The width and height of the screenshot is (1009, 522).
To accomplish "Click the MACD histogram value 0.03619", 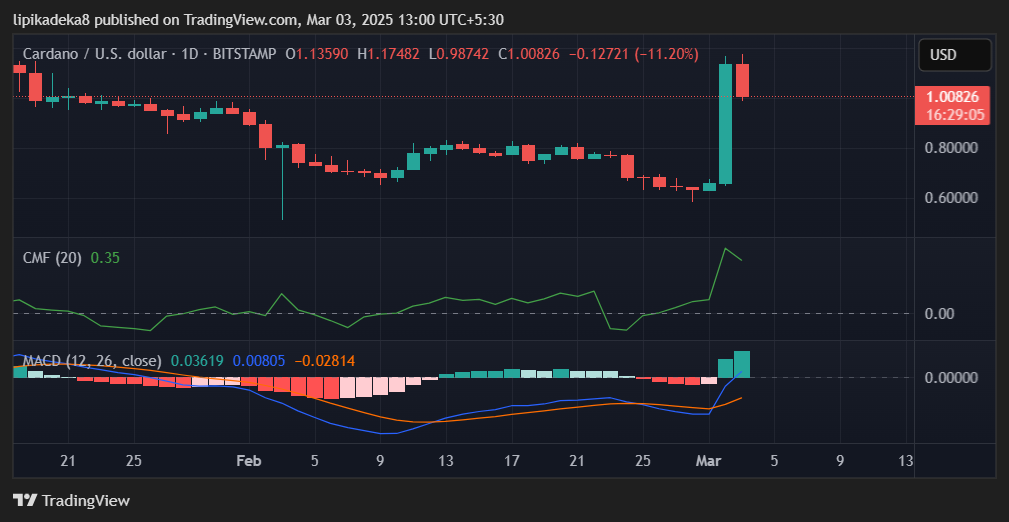I will [196, 361].
